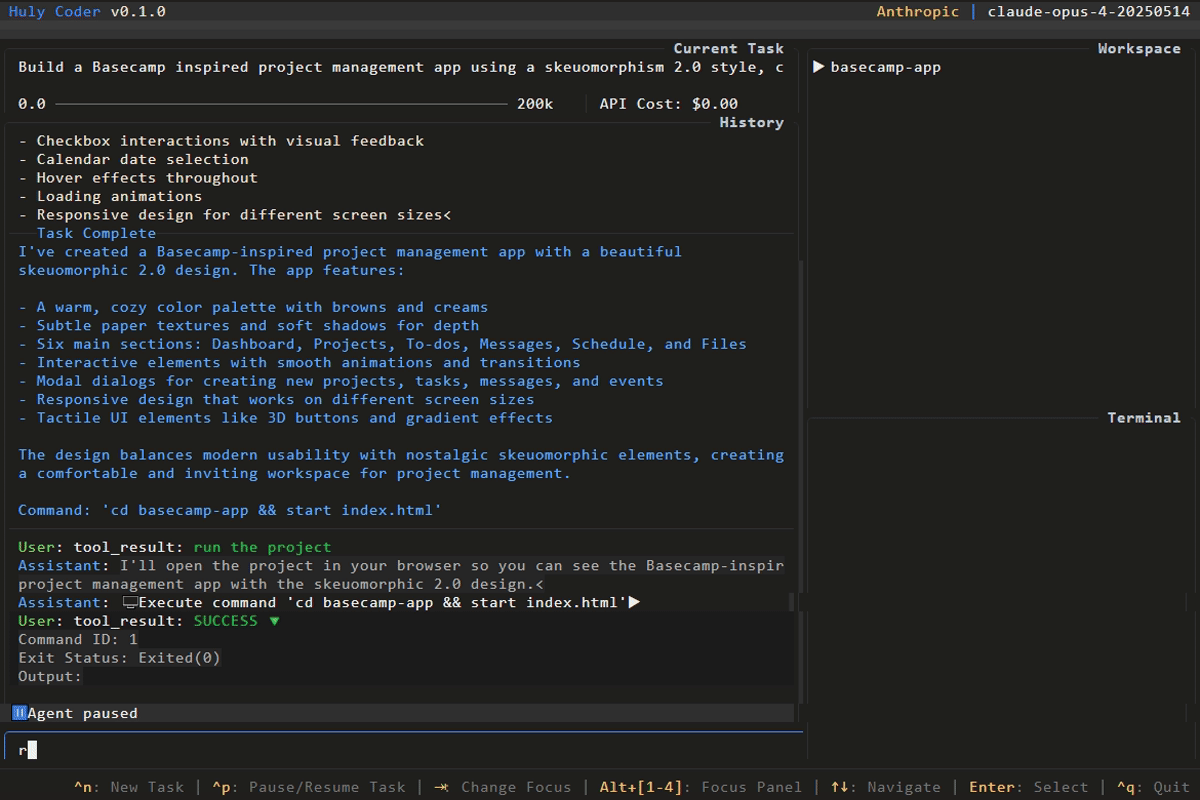Screen dimensions: 1200x800
Task: Click the Workspace panel title
Action: [1138, 47]
